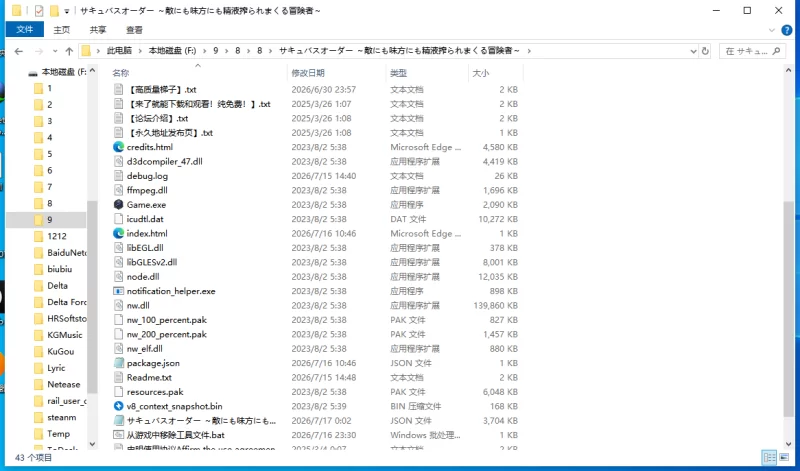Open the 查看 ribbon tab

[134, 30]
